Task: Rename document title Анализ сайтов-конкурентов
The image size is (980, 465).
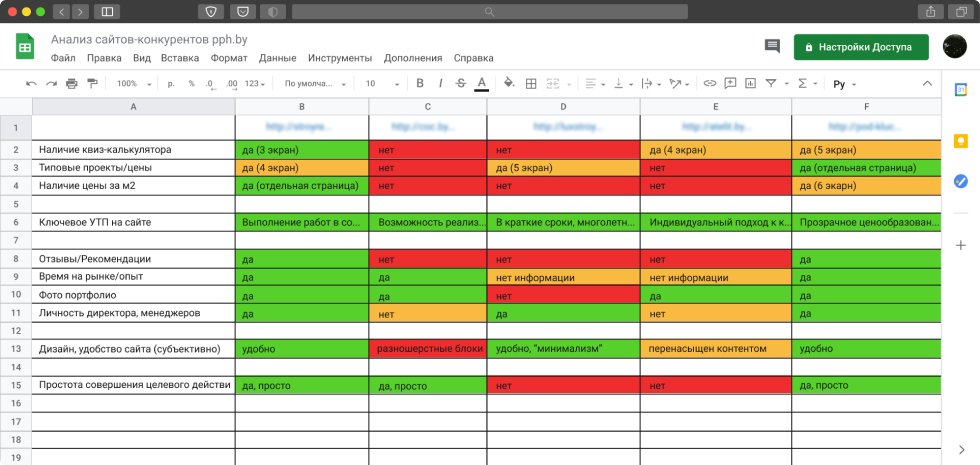Action: click(149, 39)
